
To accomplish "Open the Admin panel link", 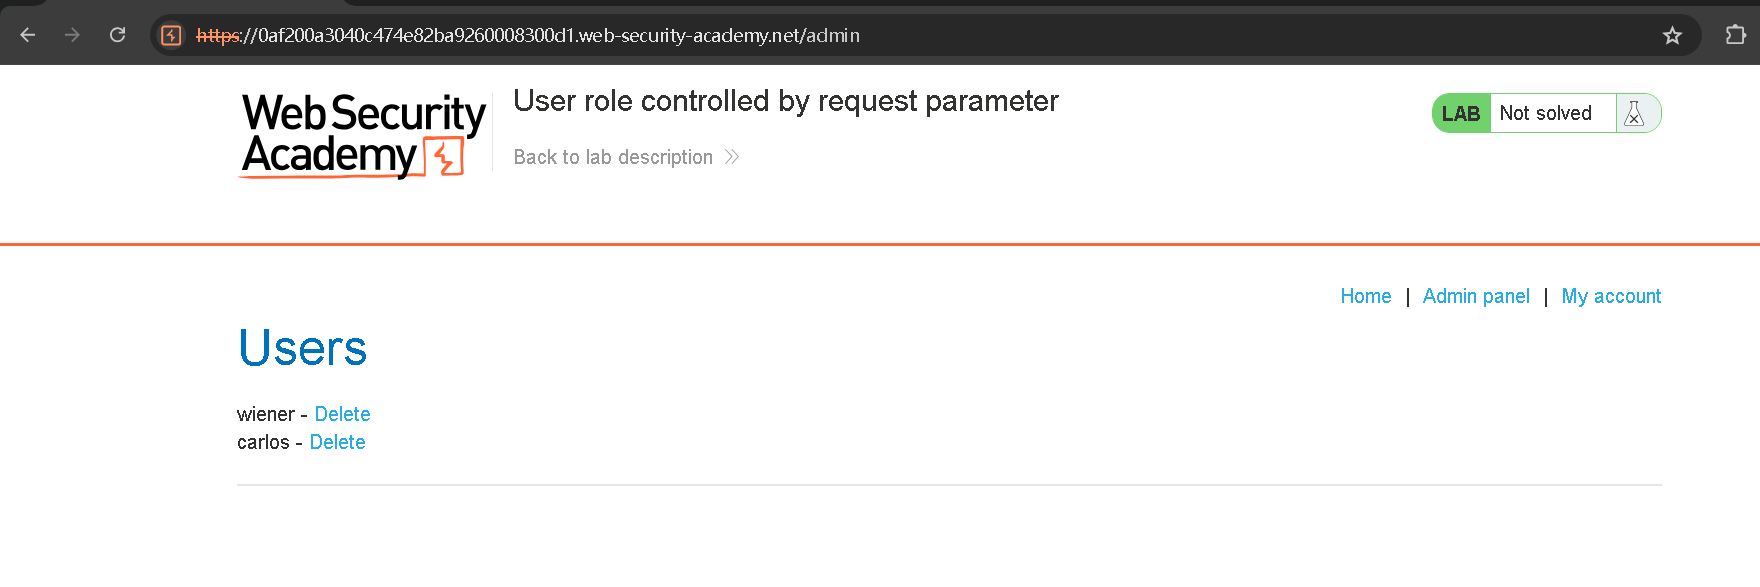I will [x=1476, y=296].
